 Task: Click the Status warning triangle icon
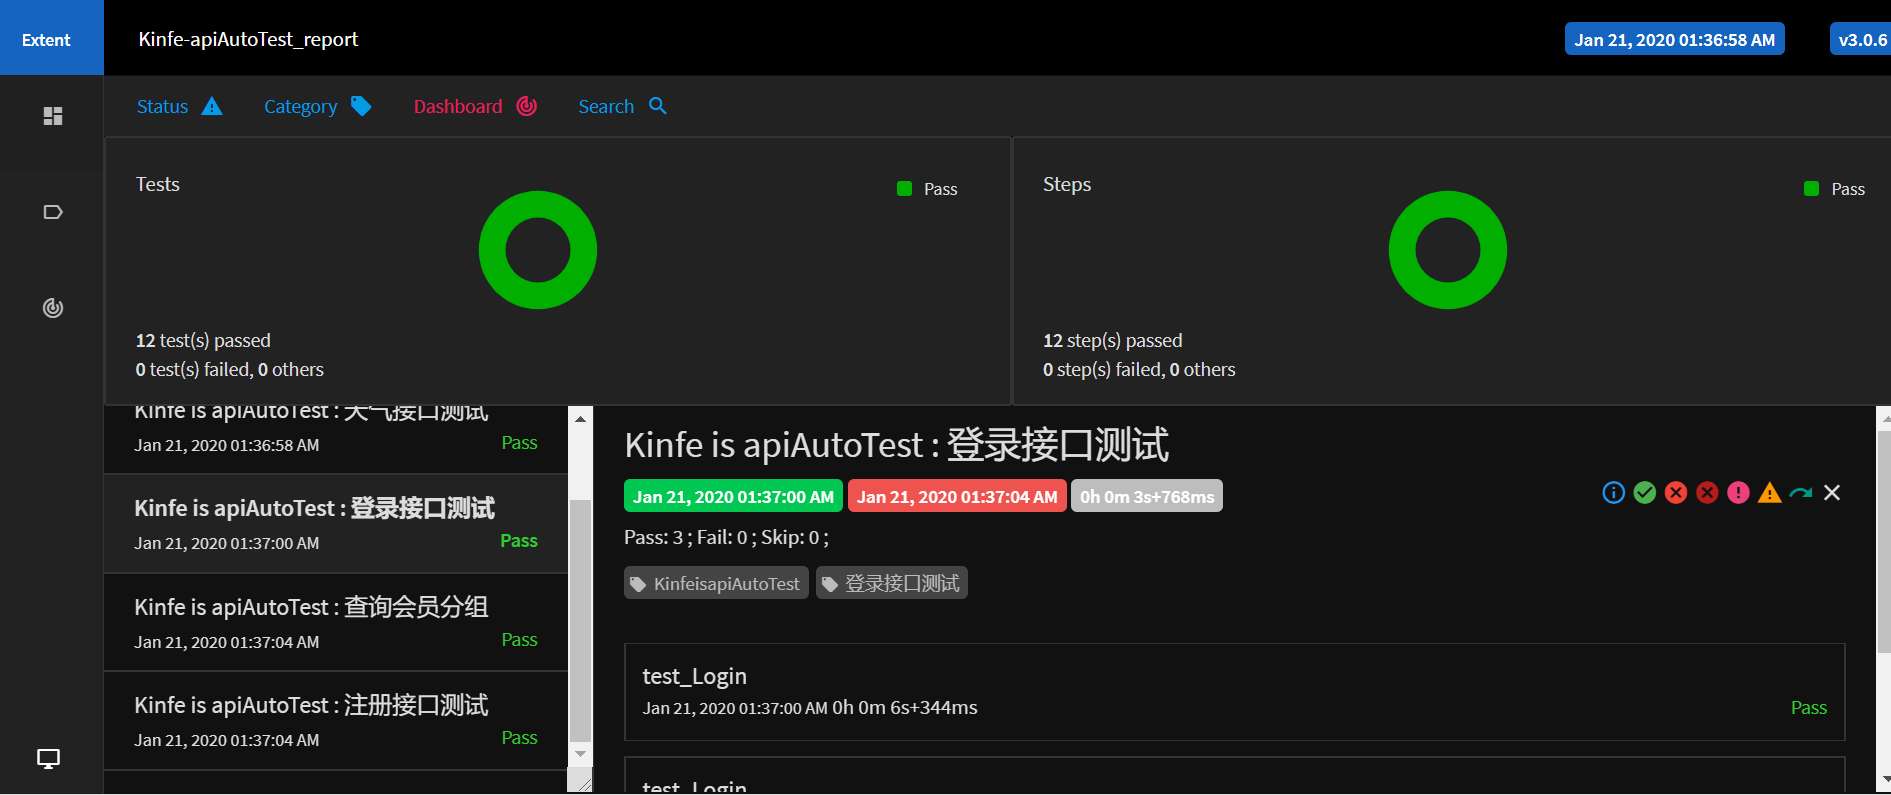(x=212, y=106)
